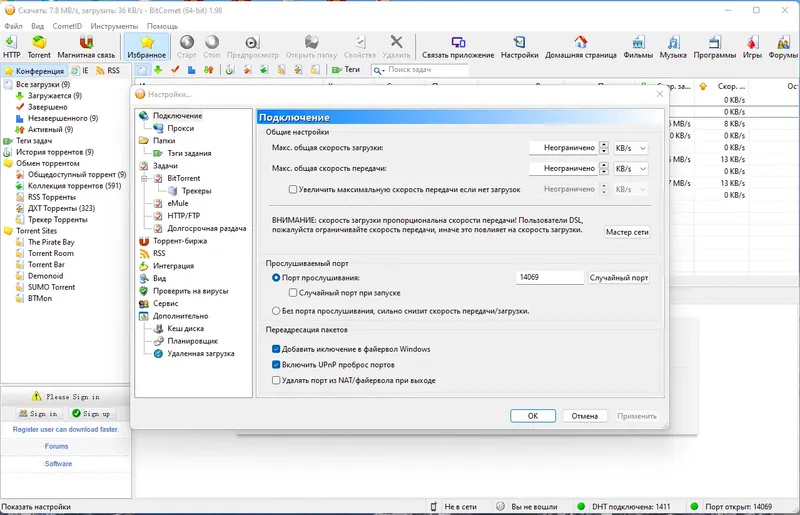800x515 pixels.
Task: Open the CometID menu
Action: [67, 26]
